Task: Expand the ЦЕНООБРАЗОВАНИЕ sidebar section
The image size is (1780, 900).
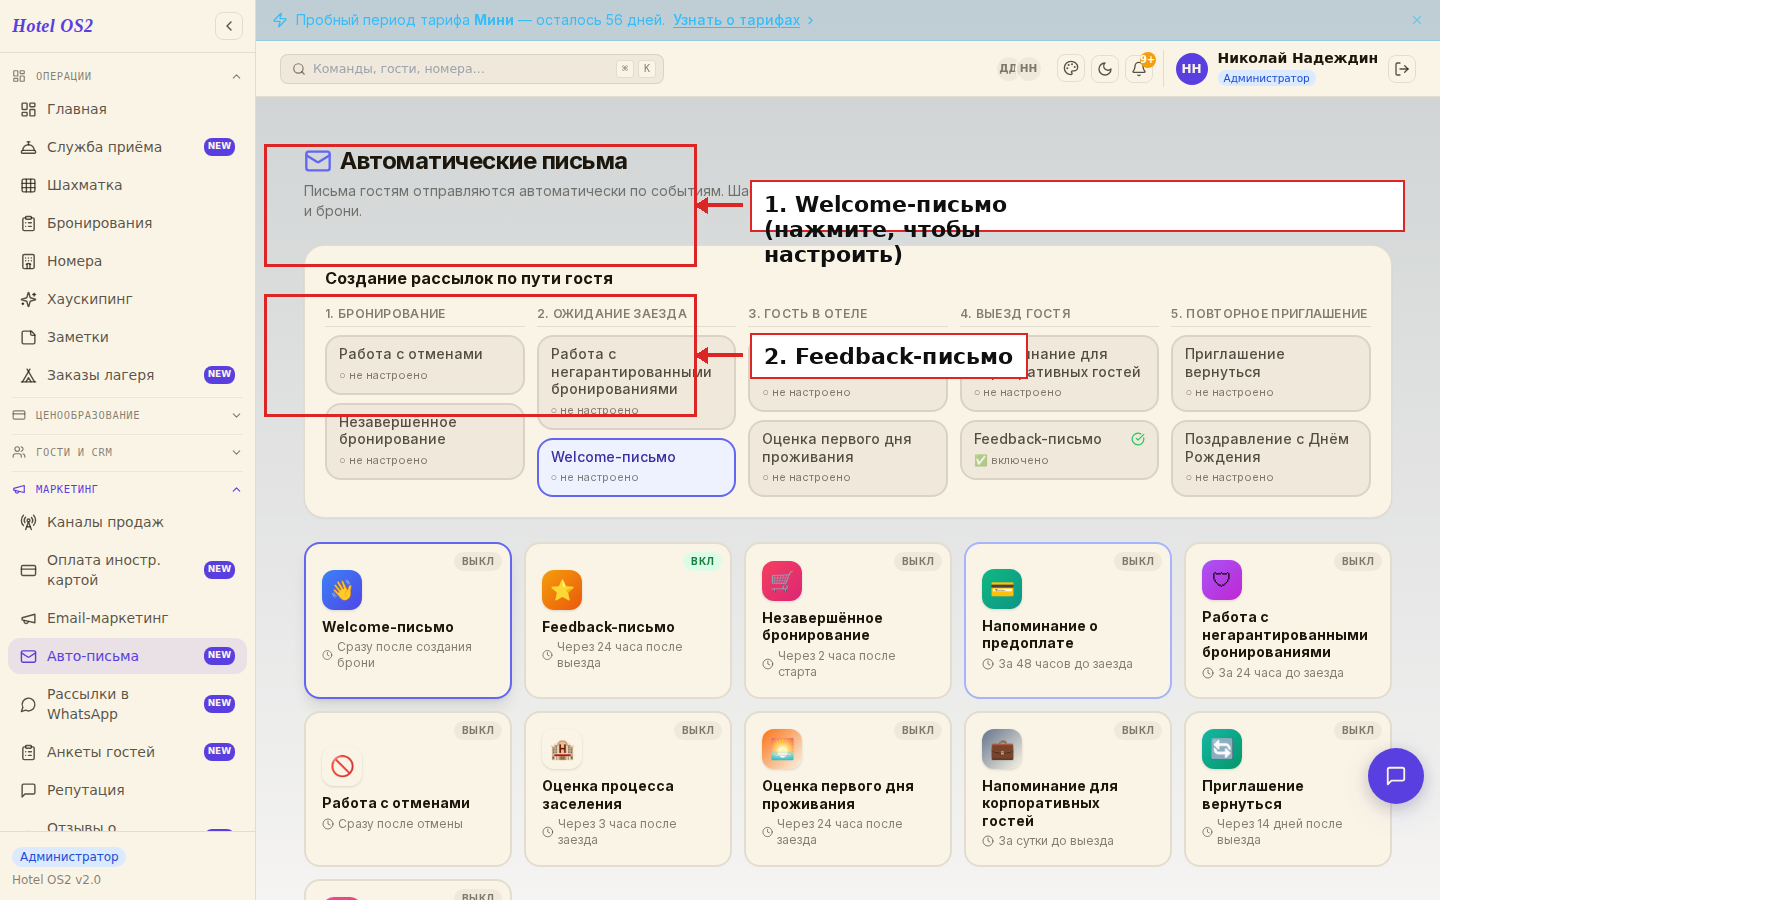Action: tap(127, 415)
